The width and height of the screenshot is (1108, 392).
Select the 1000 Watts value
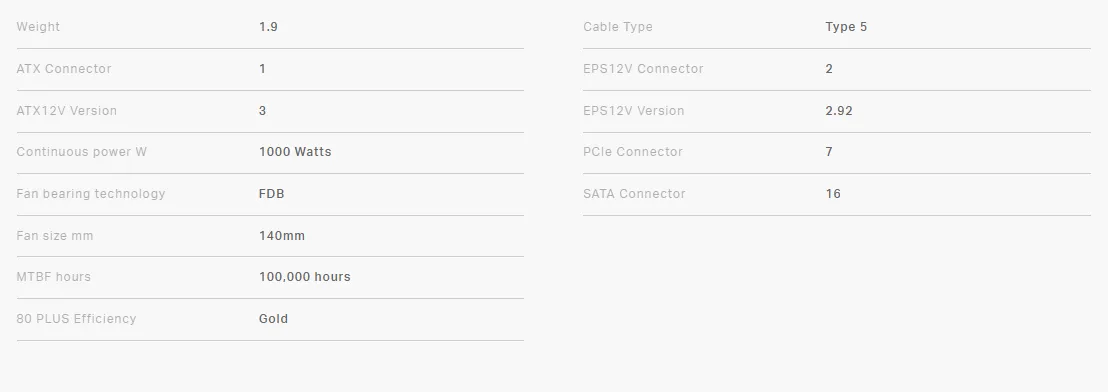295,152
